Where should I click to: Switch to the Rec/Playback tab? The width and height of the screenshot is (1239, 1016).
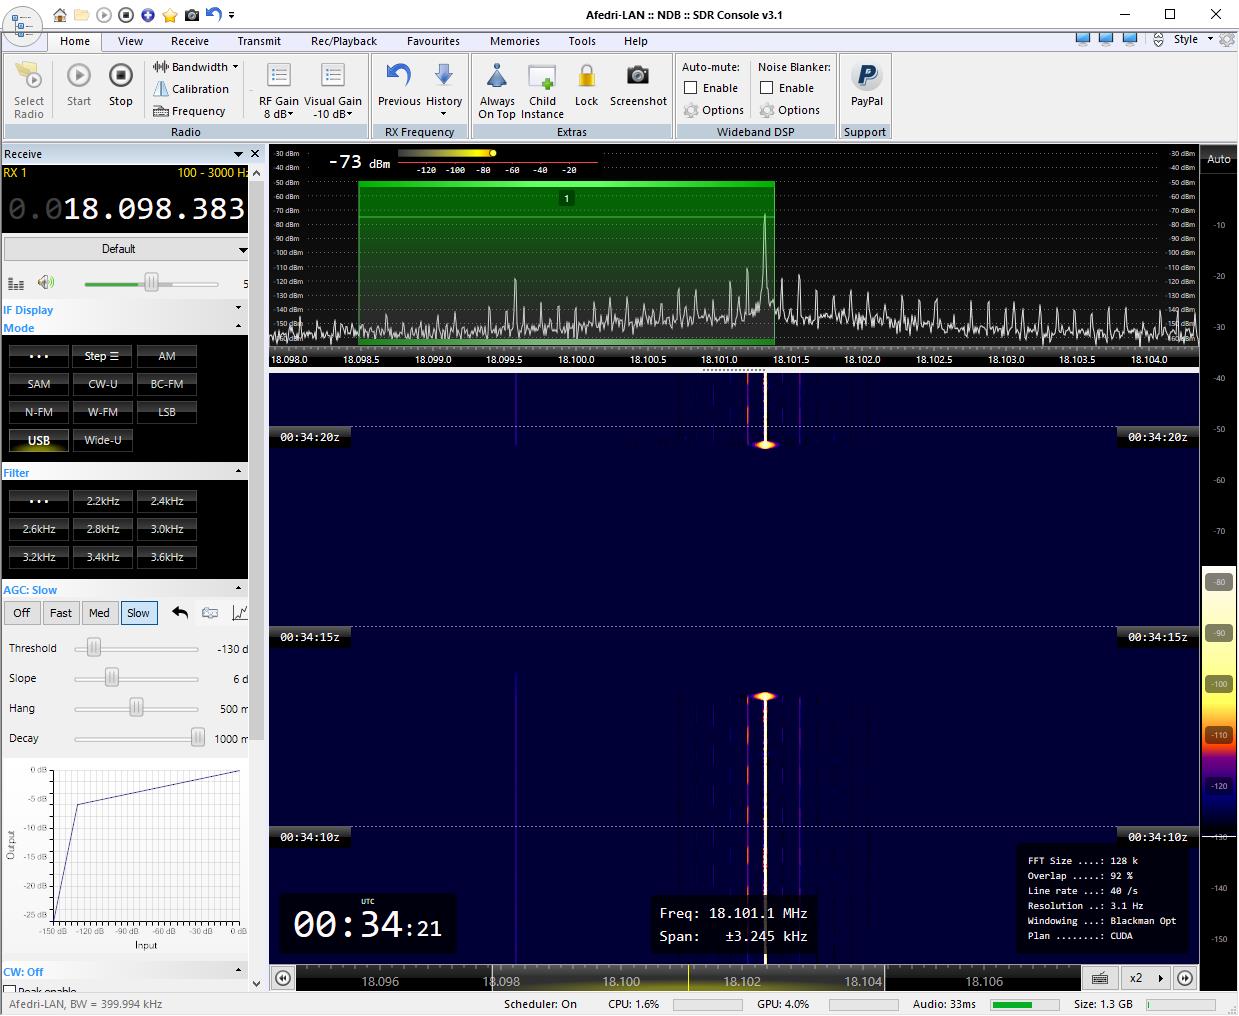tap(343, 41)
